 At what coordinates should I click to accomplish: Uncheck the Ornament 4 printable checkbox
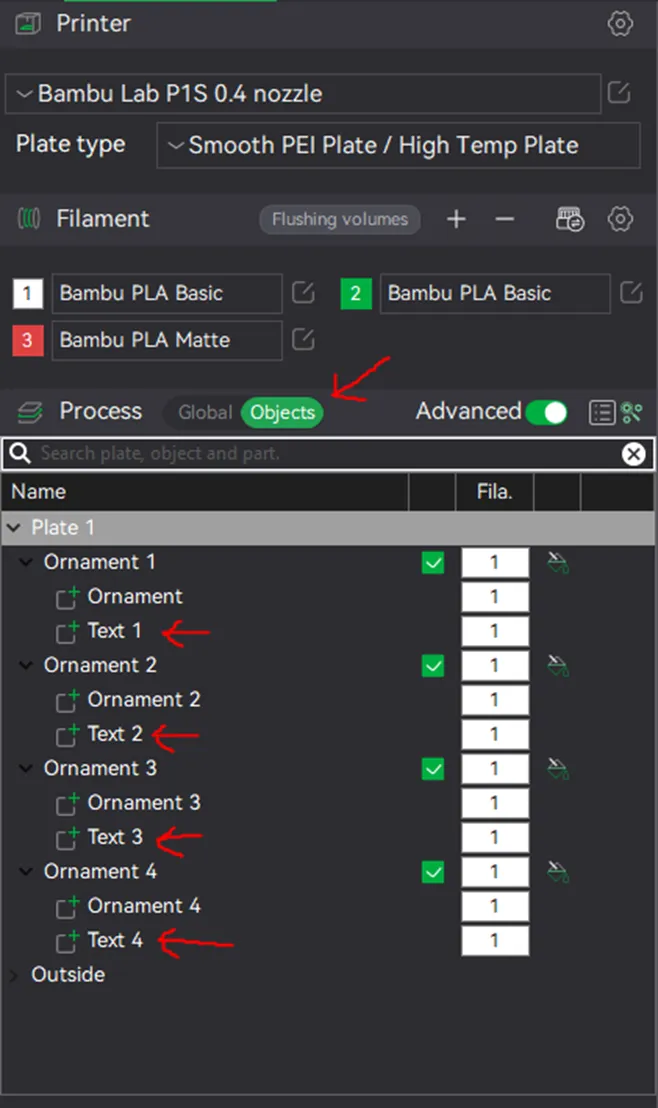click(433, 872)
